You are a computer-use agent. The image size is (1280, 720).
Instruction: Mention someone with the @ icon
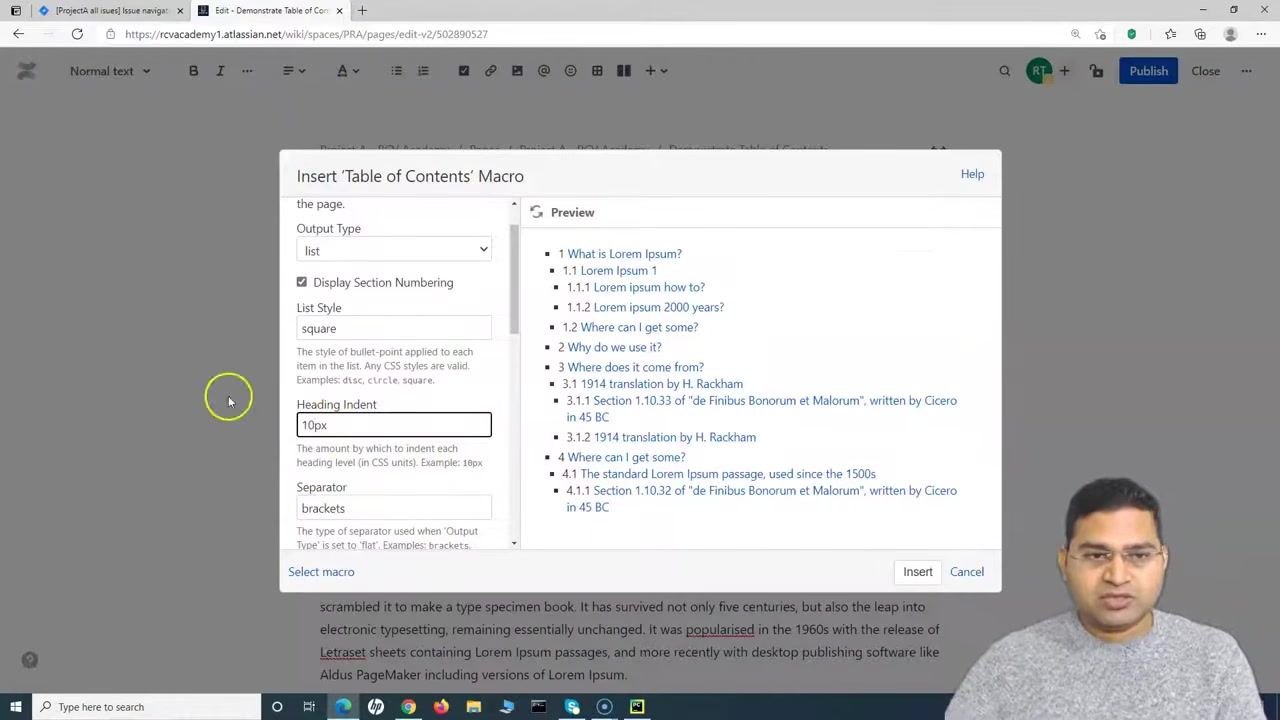[544, 71]
